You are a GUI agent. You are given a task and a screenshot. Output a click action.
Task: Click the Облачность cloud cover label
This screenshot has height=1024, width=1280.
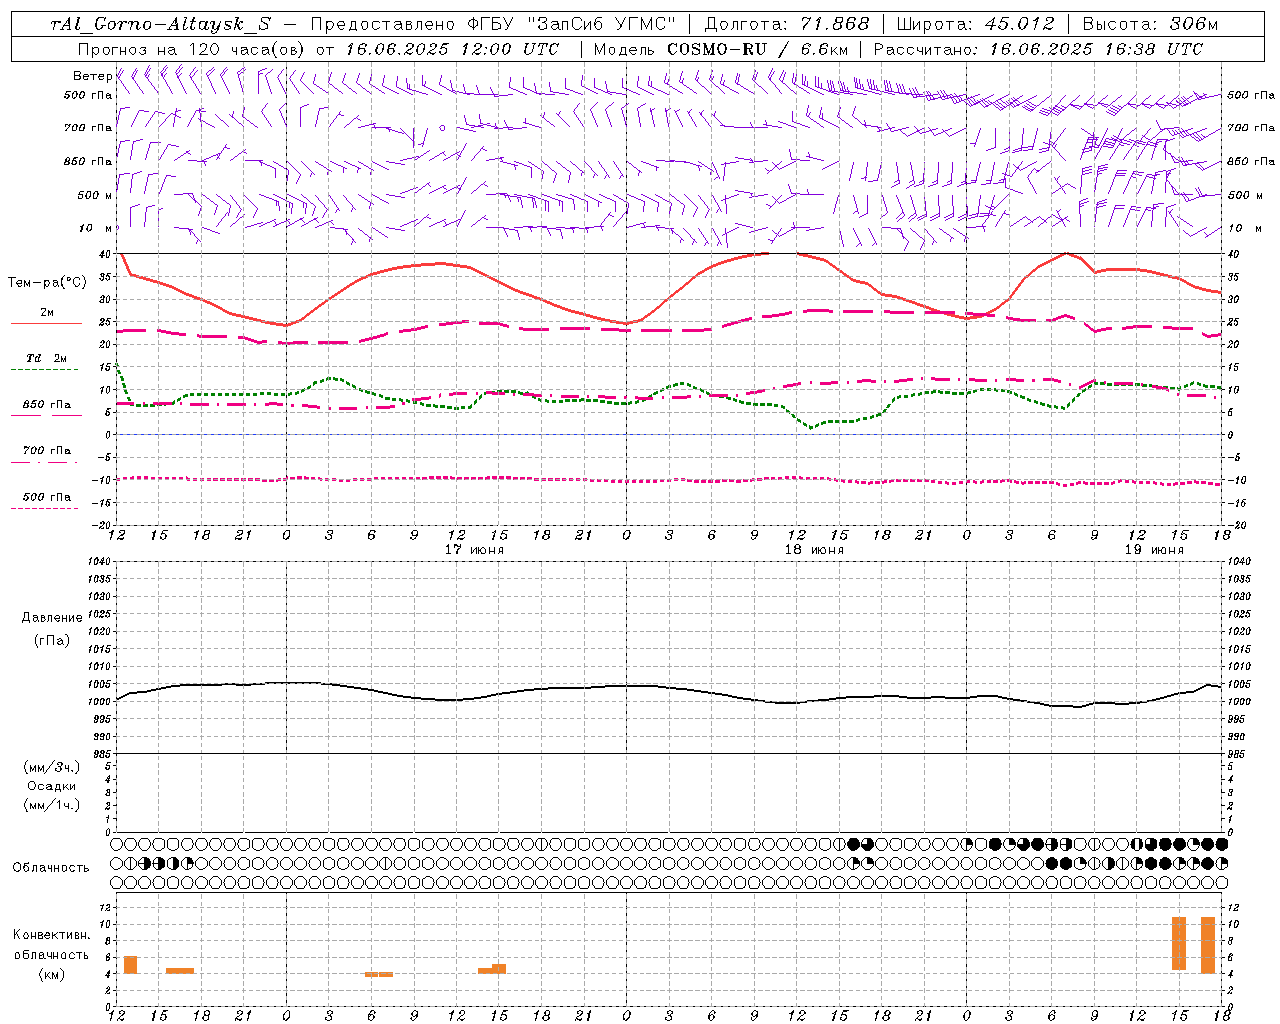click(x=51, y=867)
